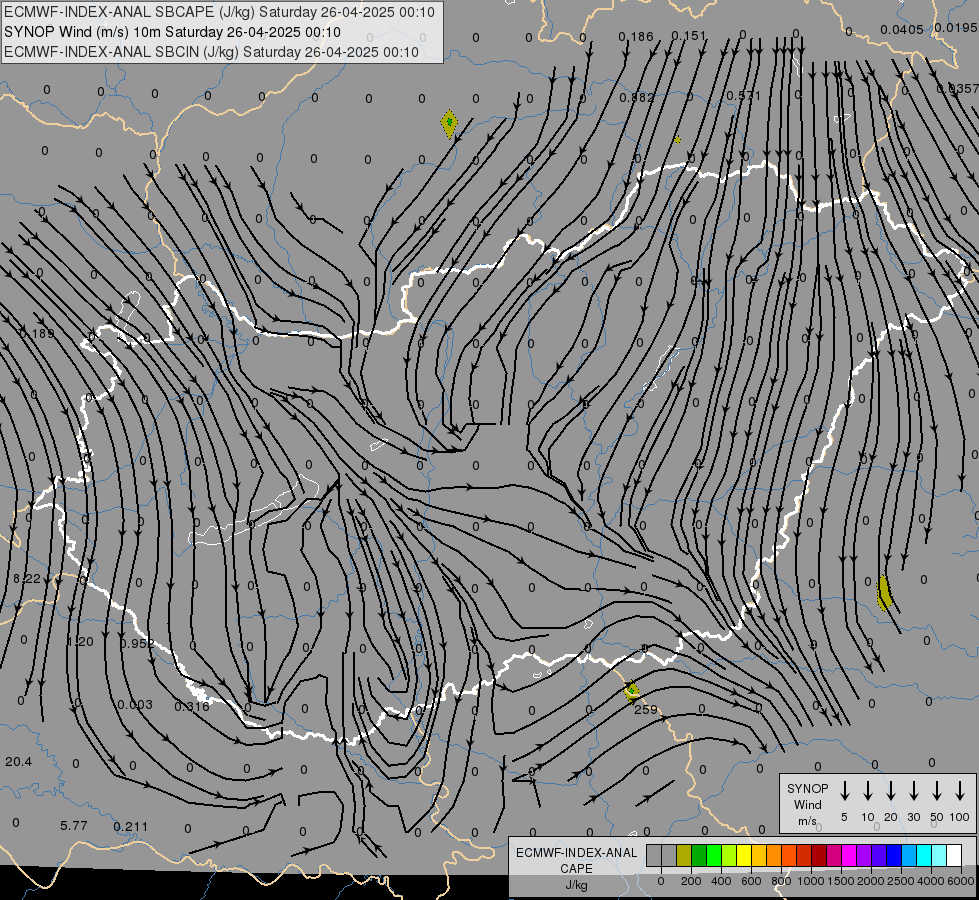This screenshot has width=979, height=900.
Task: Click the 5 m/s wind arrow in legend
Action: pos(844,791)
